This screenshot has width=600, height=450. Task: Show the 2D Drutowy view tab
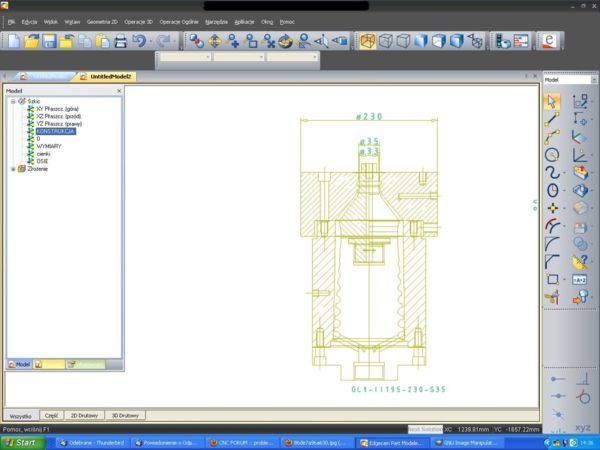tap(84, 415)
